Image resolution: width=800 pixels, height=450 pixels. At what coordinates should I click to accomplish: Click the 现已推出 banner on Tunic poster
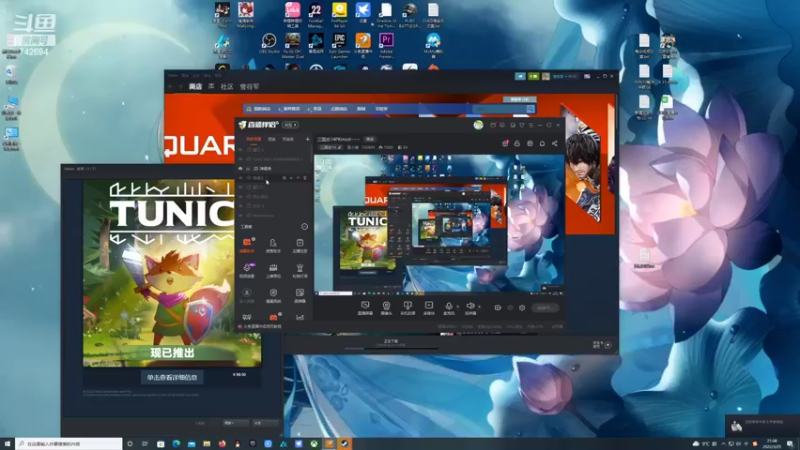pyautogui.click(x=172, y=353)
